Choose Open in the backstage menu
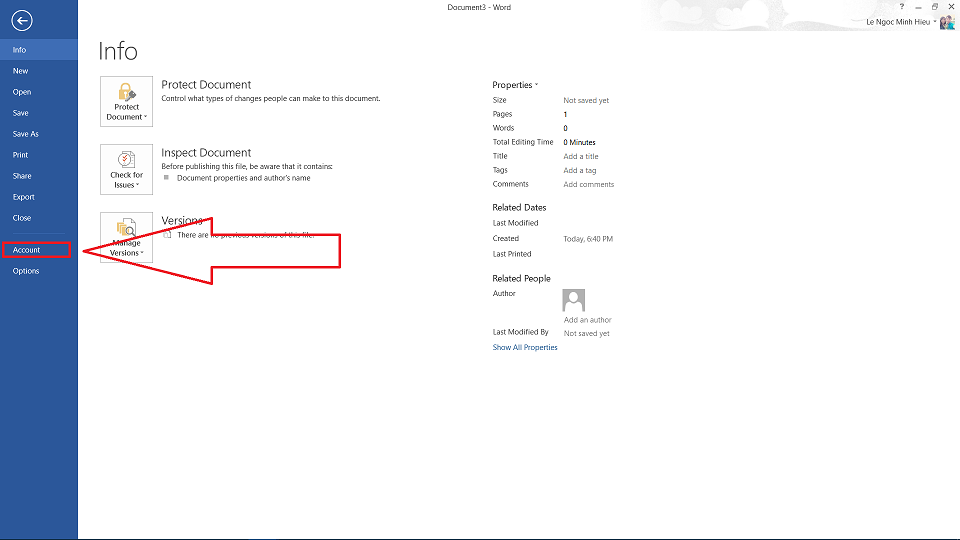960x540 pixels. click(x=39, y=92)
